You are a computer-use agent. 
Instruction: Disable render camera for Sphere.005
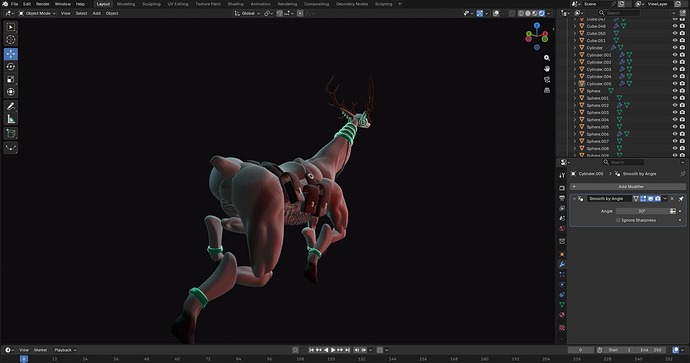point(682,127)
